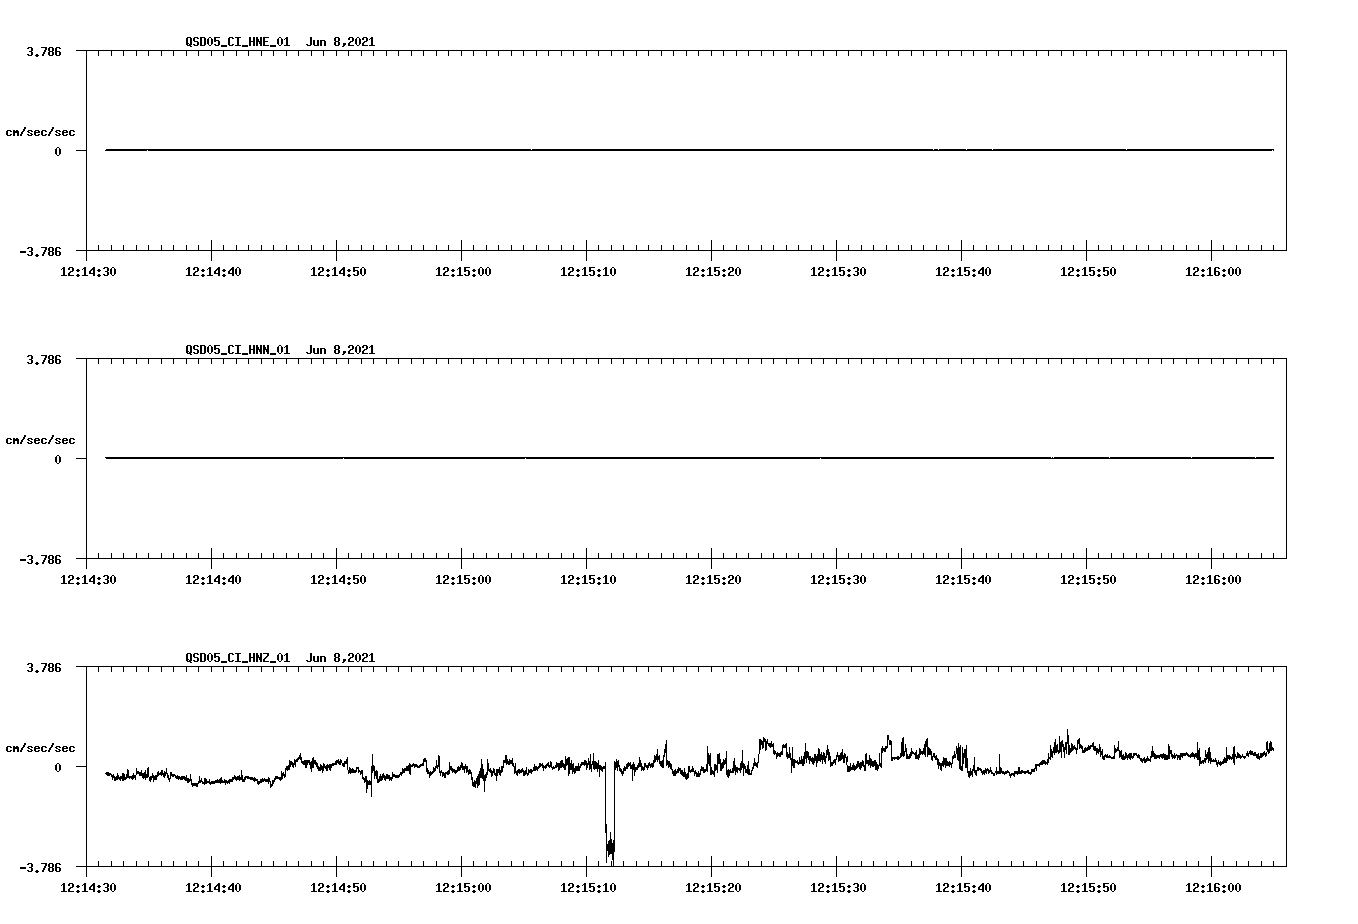Image resolution: width=1358 pixels, height=924 pixels.
Task: Click 12:15:30 time label on HNN plot
Action: click(x=837, y=580)
